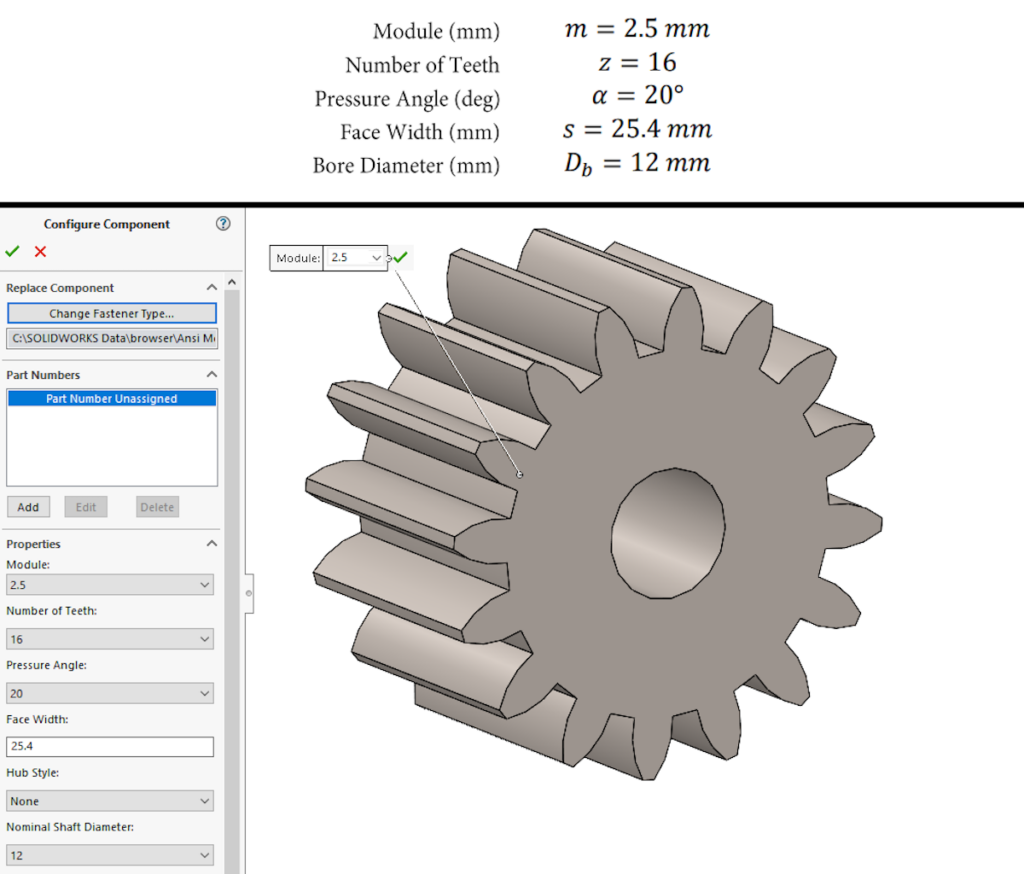Viewport: 1024px width, 874px height.
Task: Collapse the Replace Component section
Action: tap(211, 287)
